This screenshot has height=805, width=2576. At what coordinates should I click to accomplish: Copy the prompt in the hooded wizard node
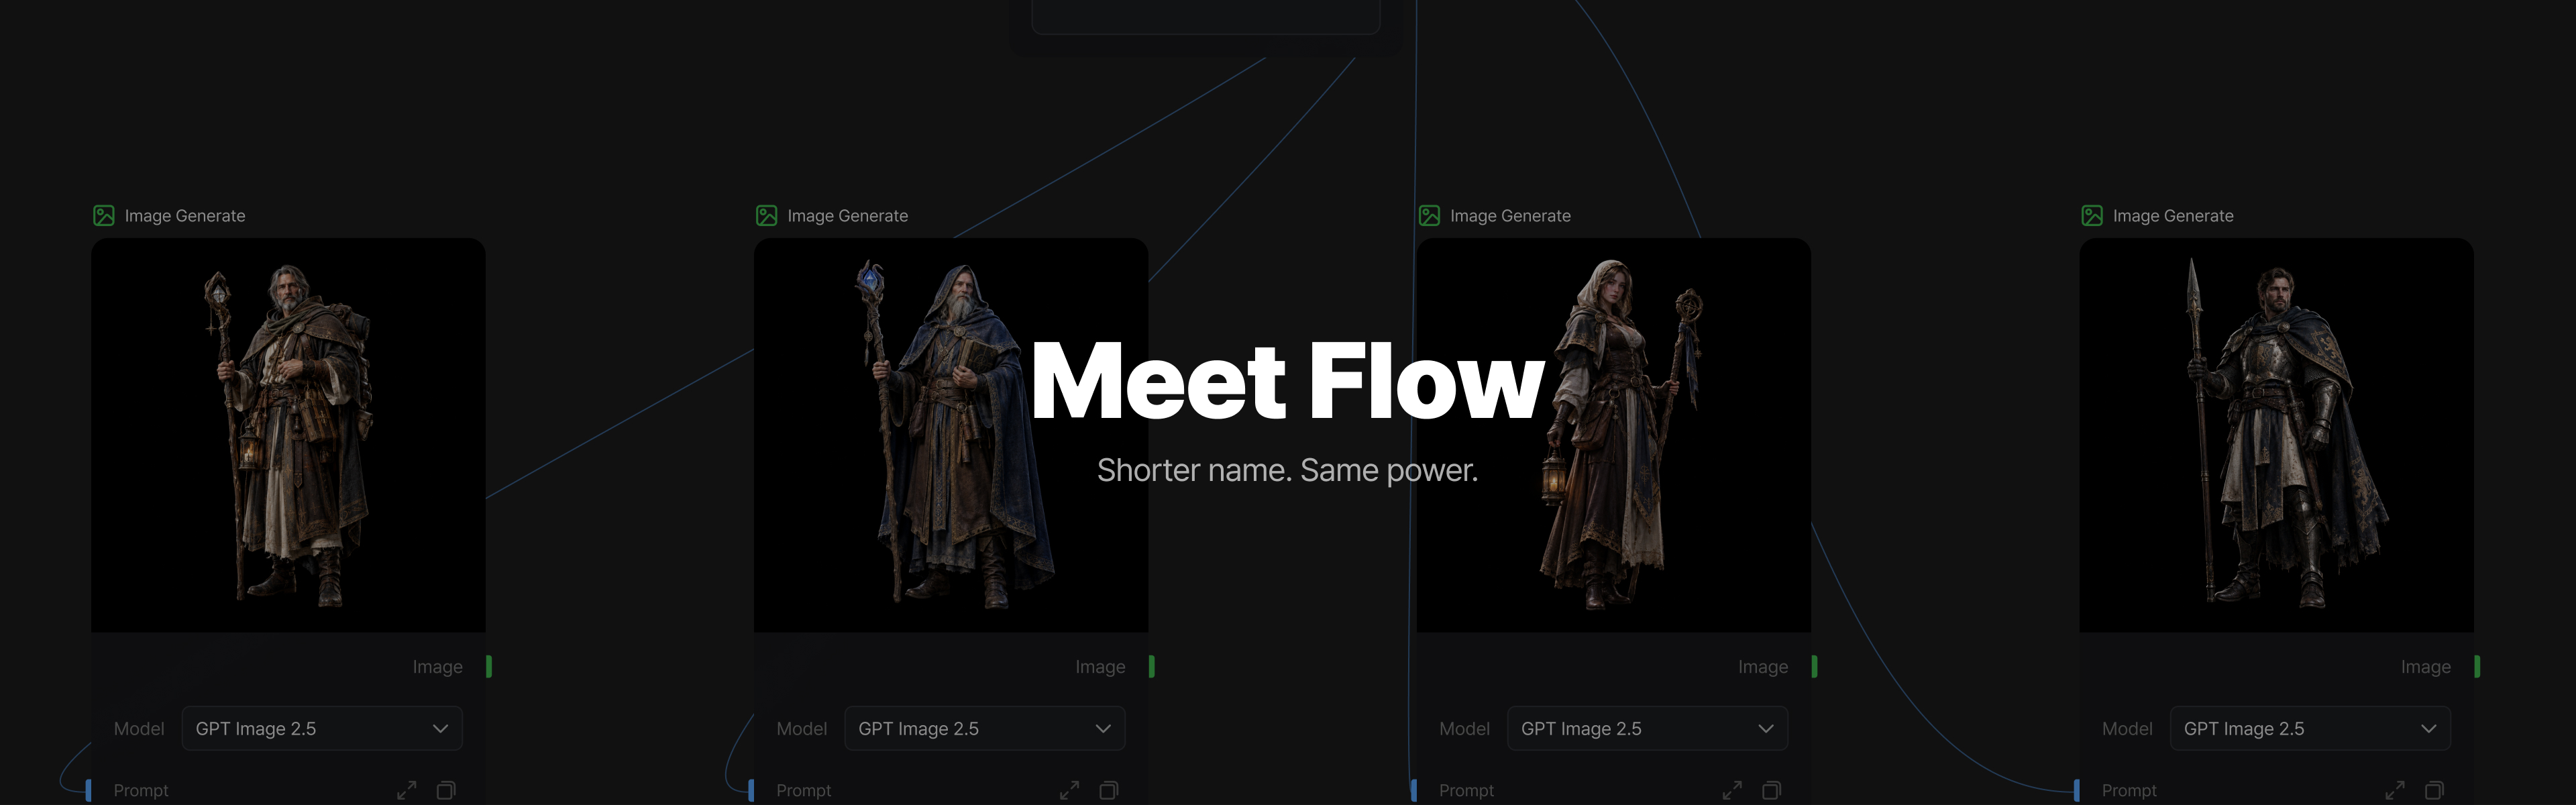[x=1109, y=790]
